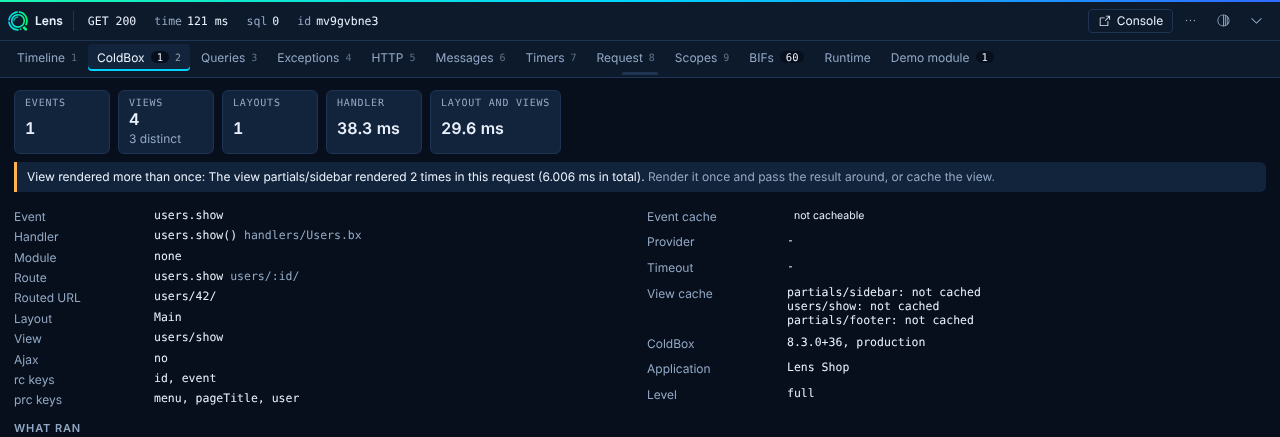1280x437 pixels.
Task: Click the handlers/Users.bx file path
Action: (302, 236)
